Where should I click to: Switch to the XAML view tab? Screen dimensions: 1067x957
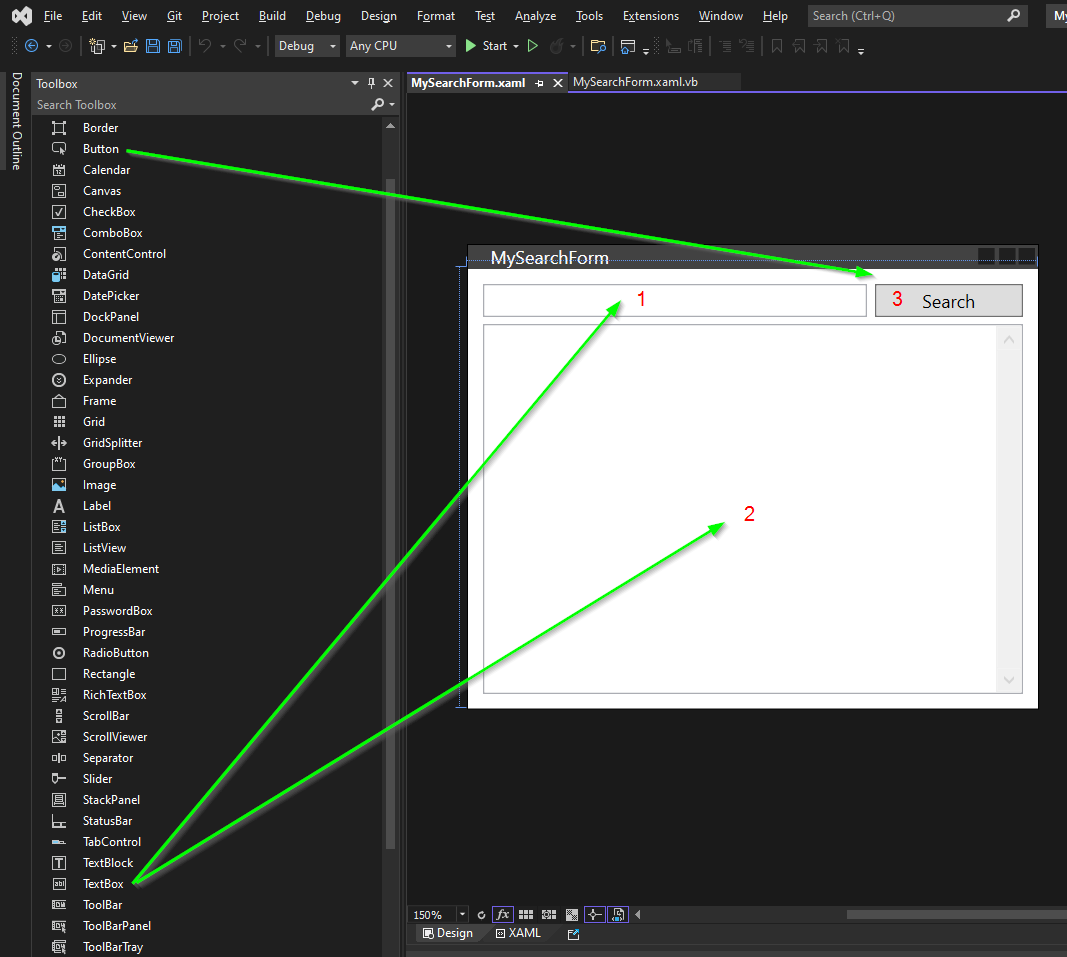coord(517,933)
